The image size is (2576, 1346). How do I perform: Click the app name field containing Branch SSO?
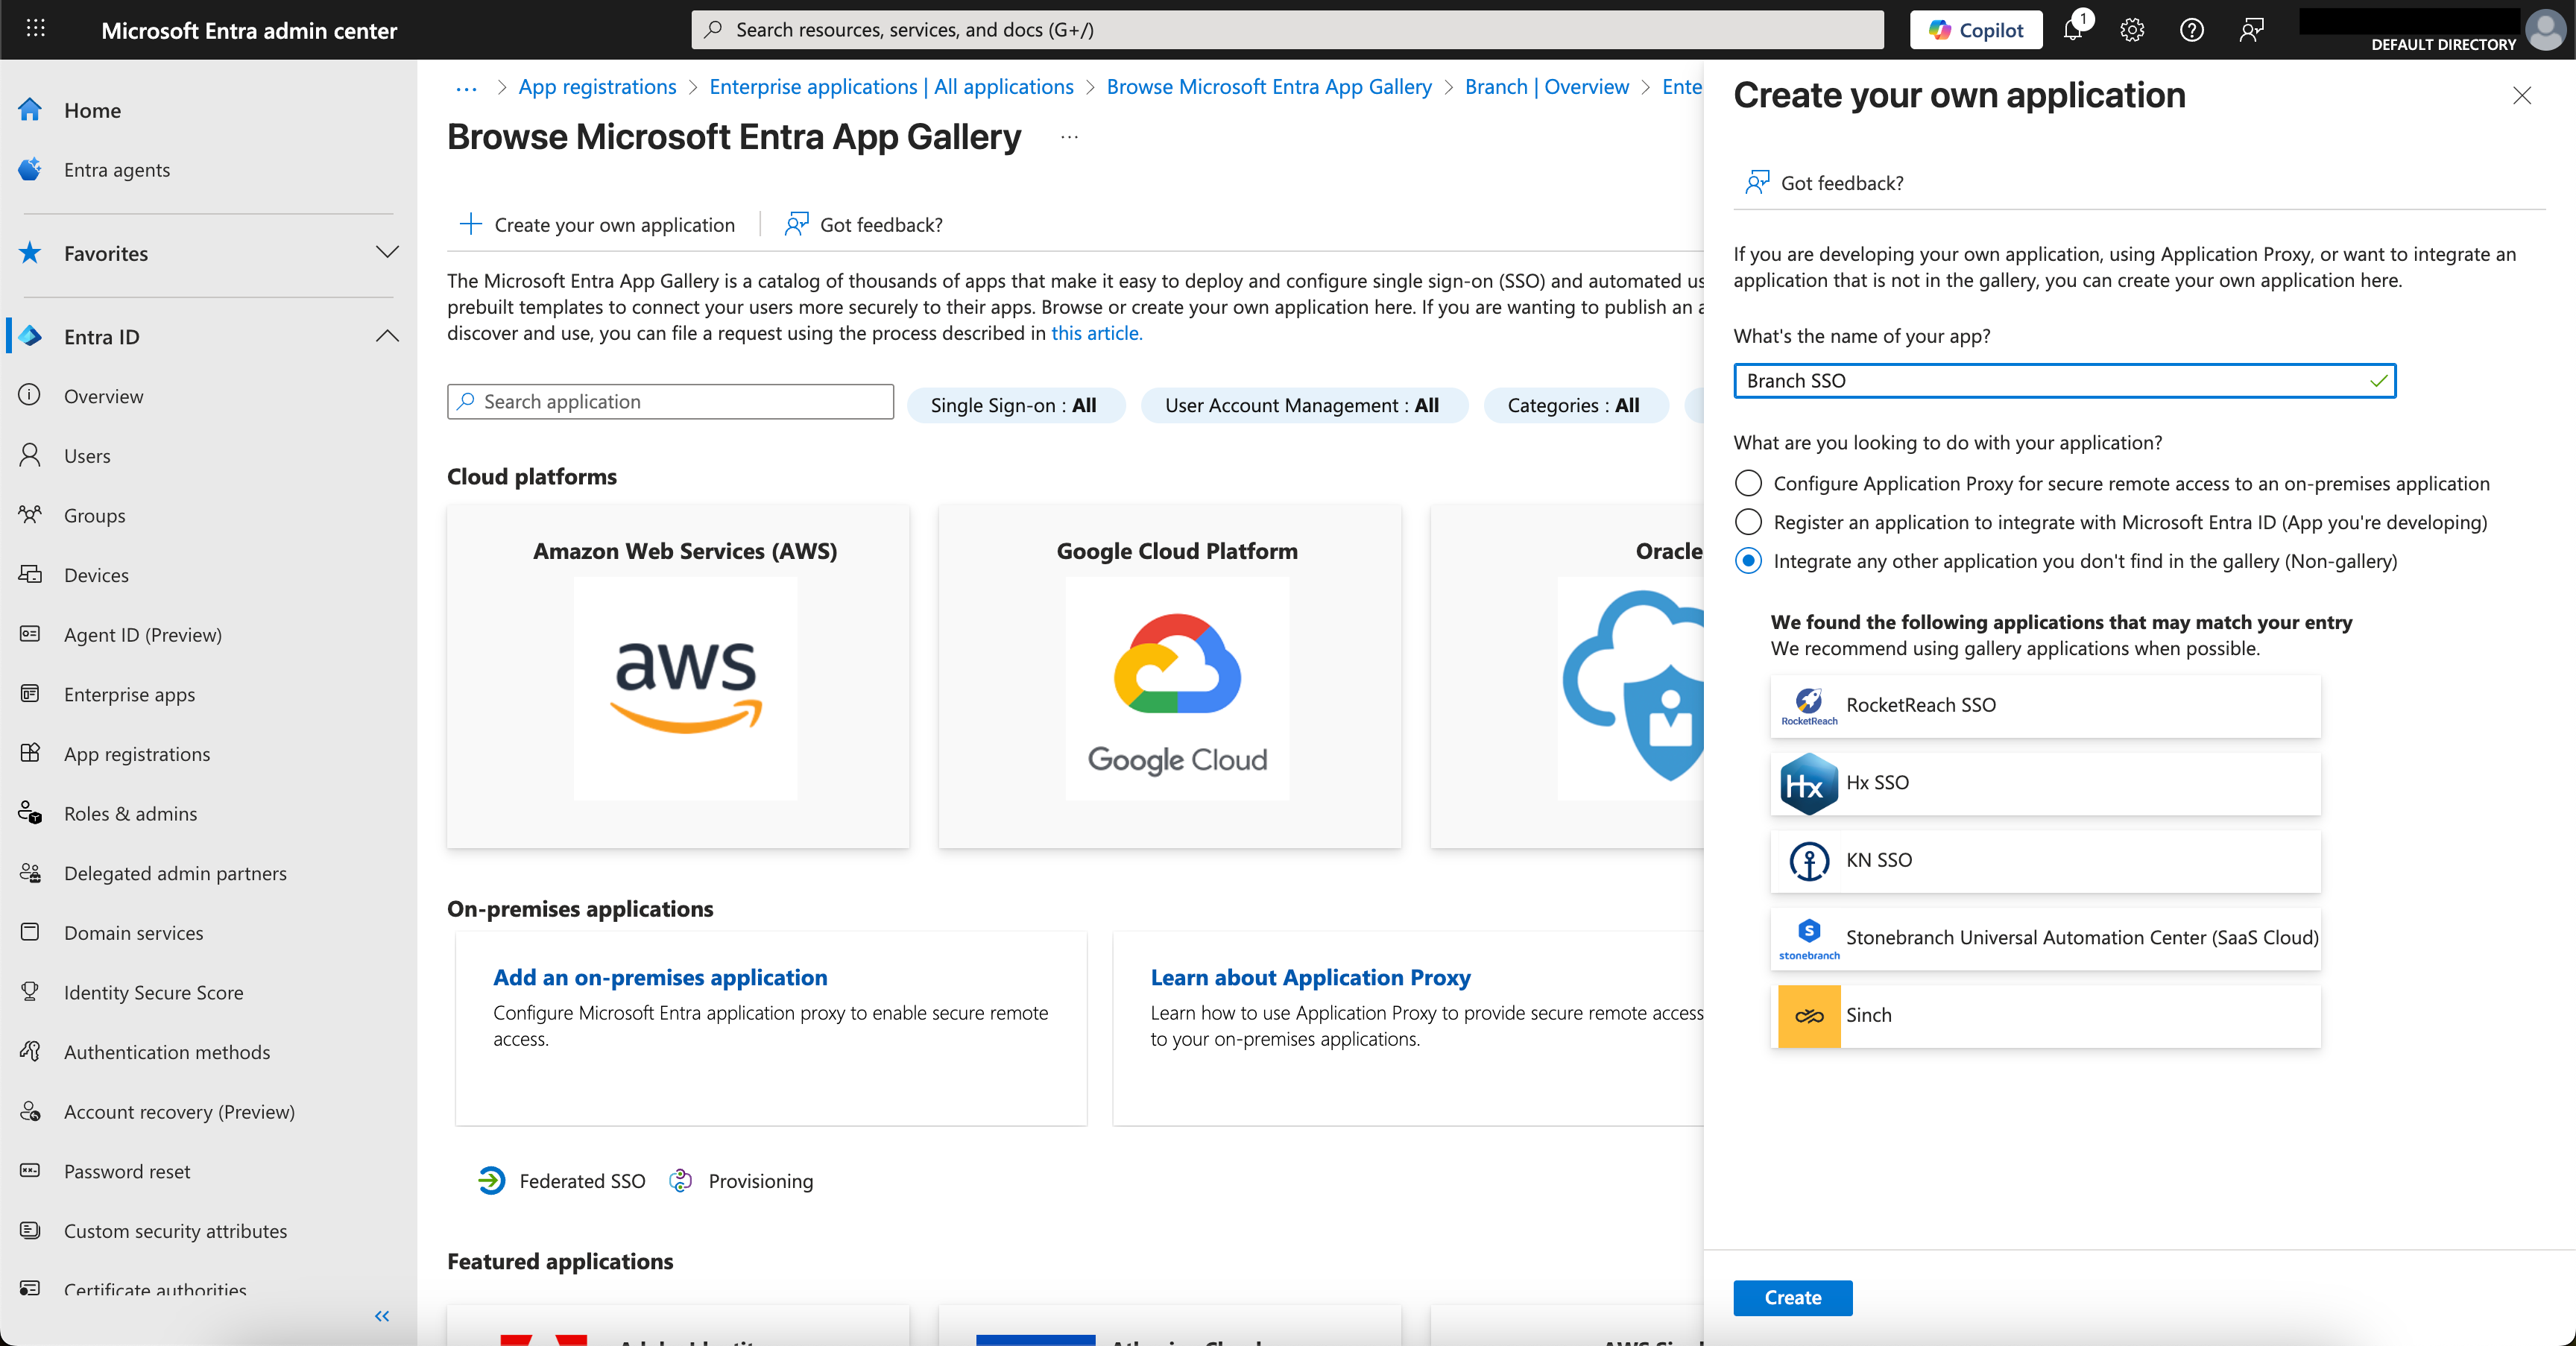pyautogui.click(x=2064, y=380)
